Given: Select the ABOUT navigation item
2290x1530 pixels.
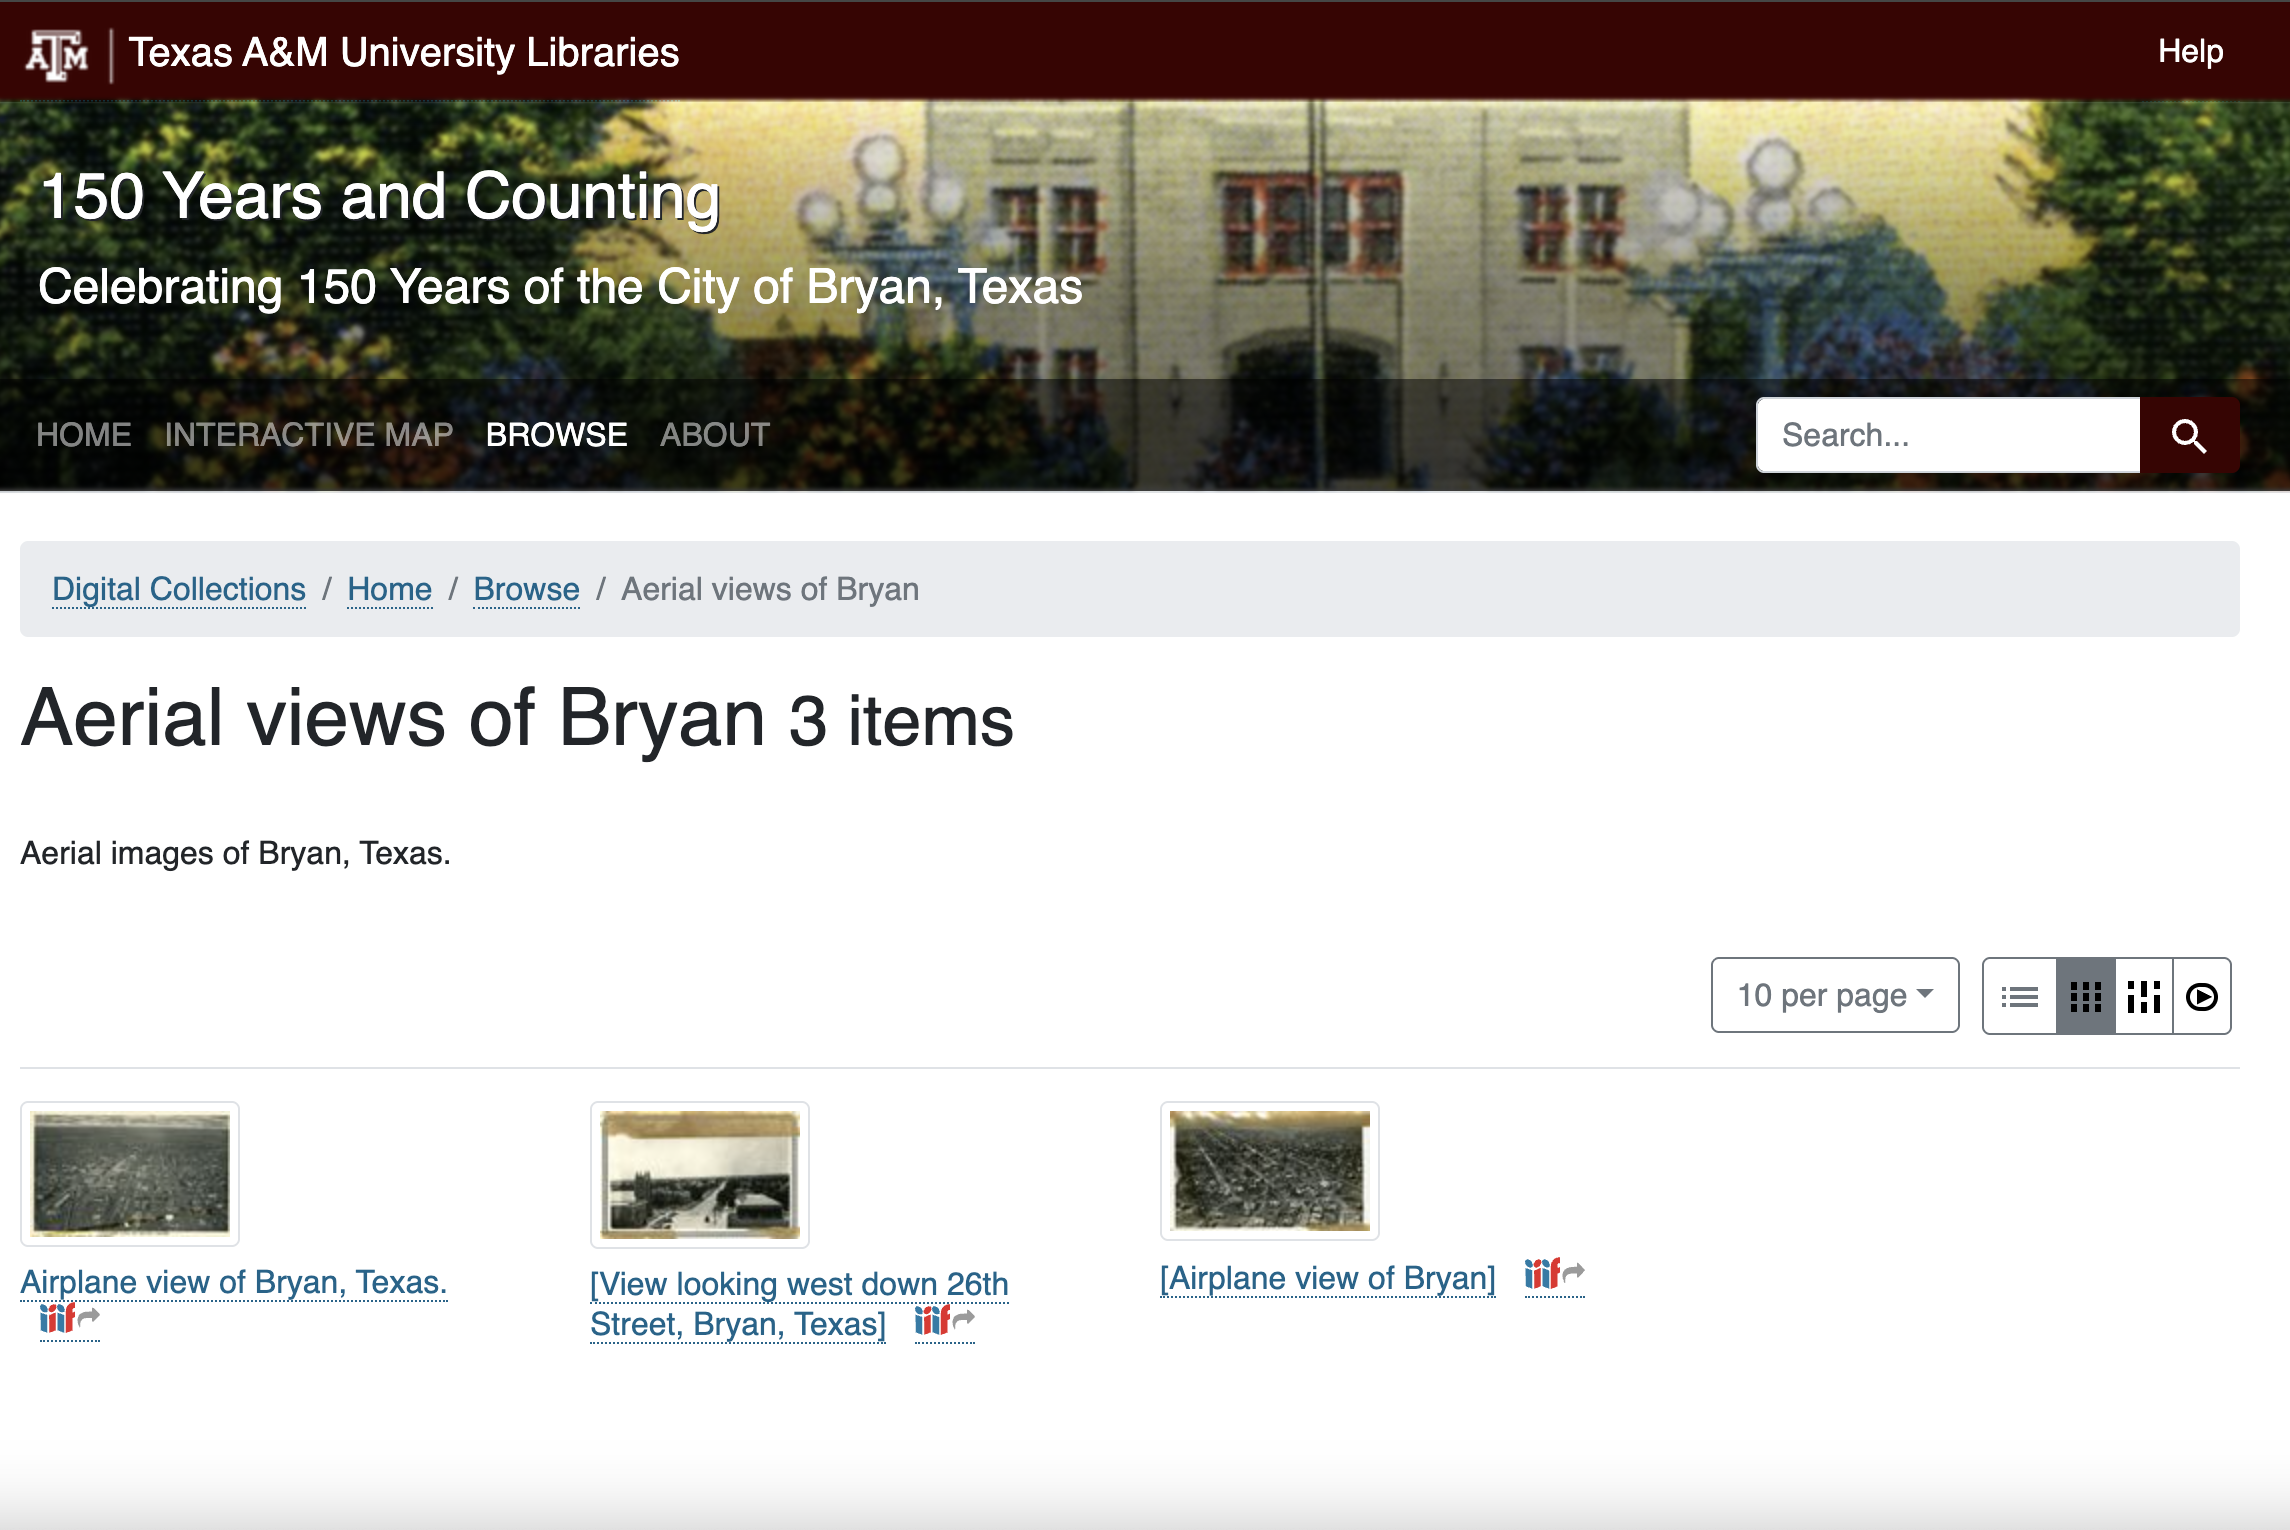Looking at the screenshot, I should click(x=714, y=434).
